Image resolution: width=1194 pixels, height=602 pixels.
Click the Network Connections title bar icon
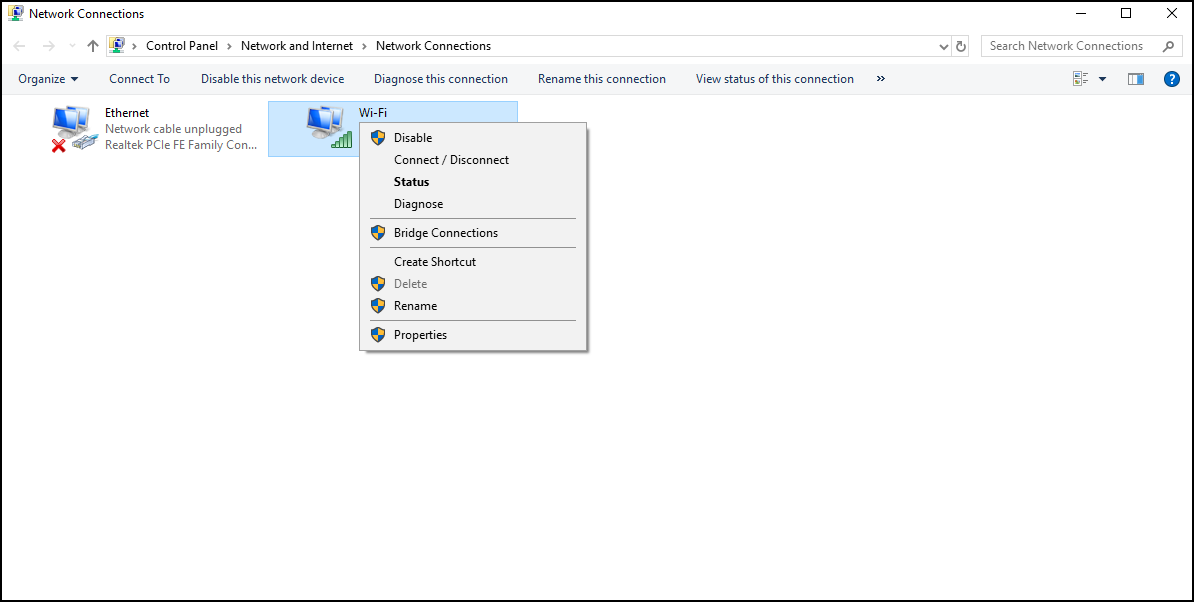tap(15, 13)
